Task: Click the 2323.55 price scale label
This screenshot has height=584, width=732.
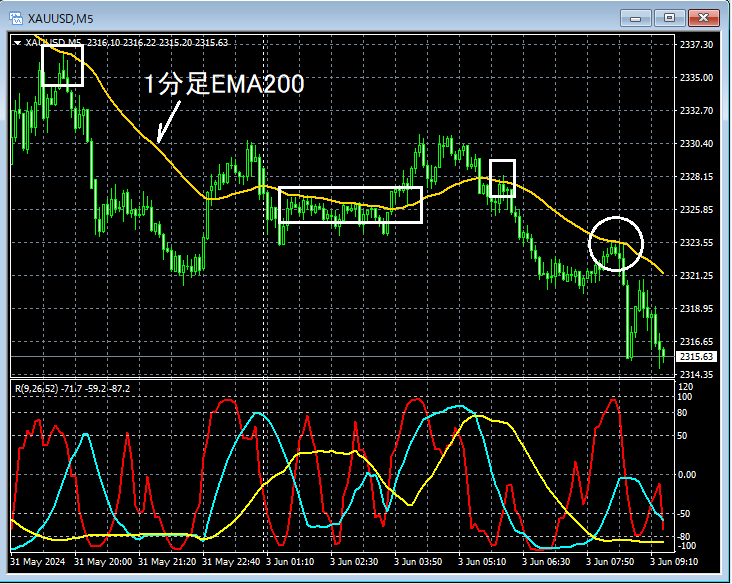Action: coord(697,242)
